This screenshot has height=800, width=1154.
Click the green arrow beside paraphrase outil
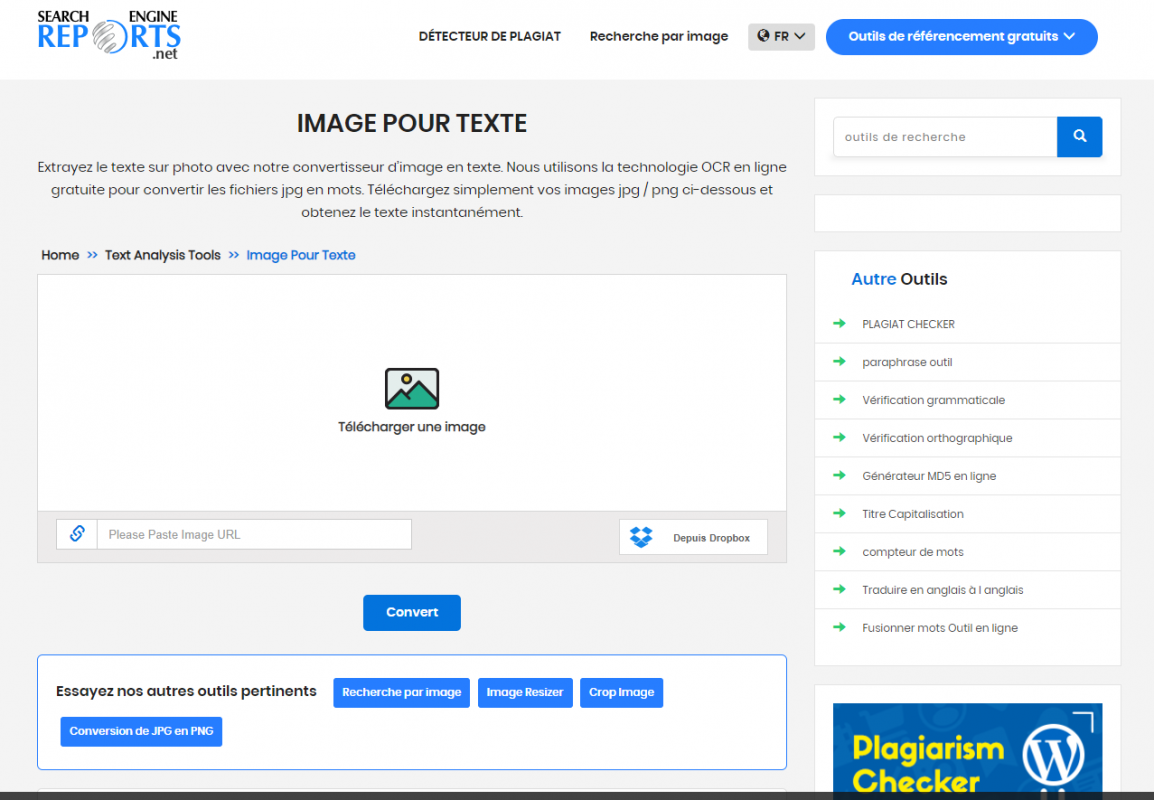(839, 361)
